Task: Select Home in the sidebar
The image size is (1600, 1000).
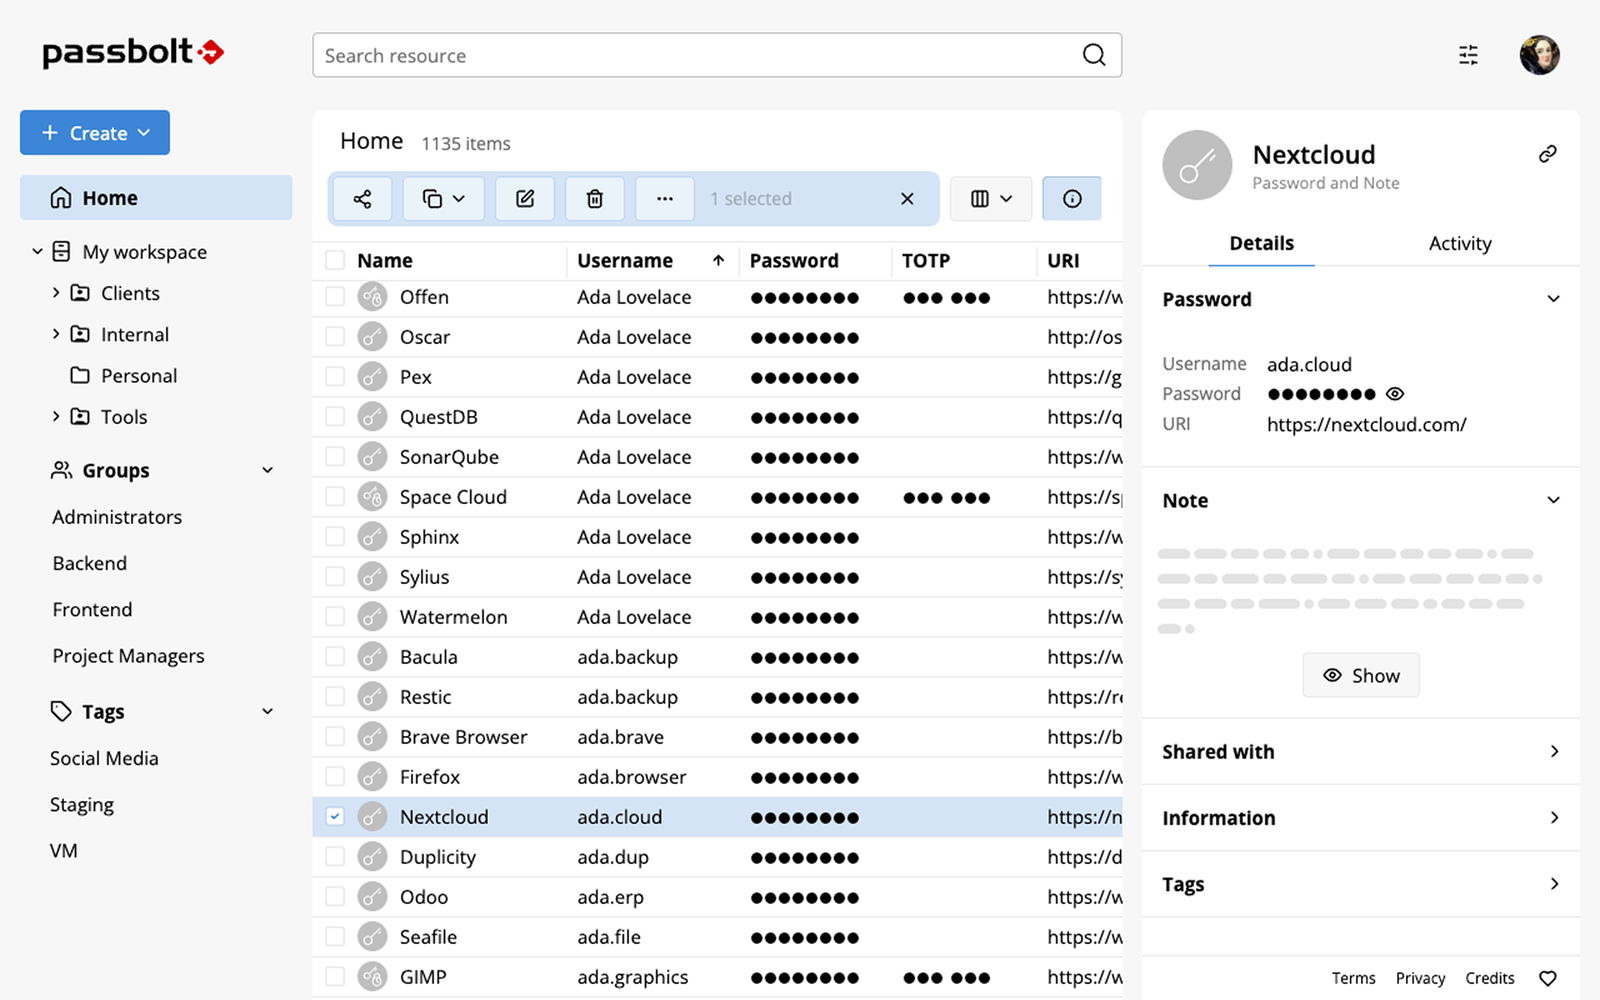Action: pos(156,198)
